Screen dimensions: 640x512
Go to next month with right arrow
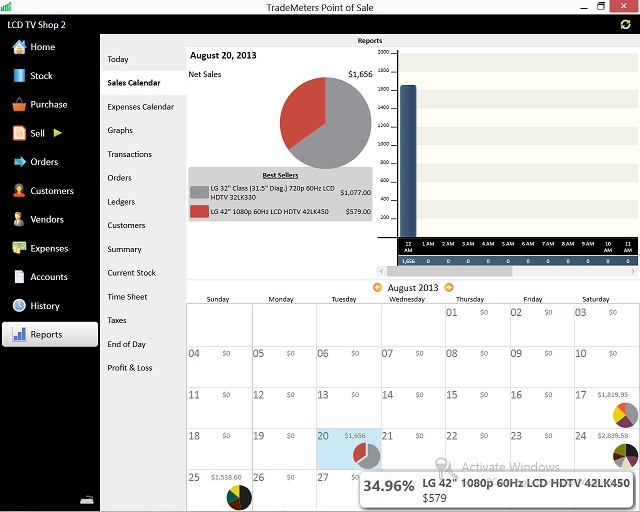coord(449,287)
